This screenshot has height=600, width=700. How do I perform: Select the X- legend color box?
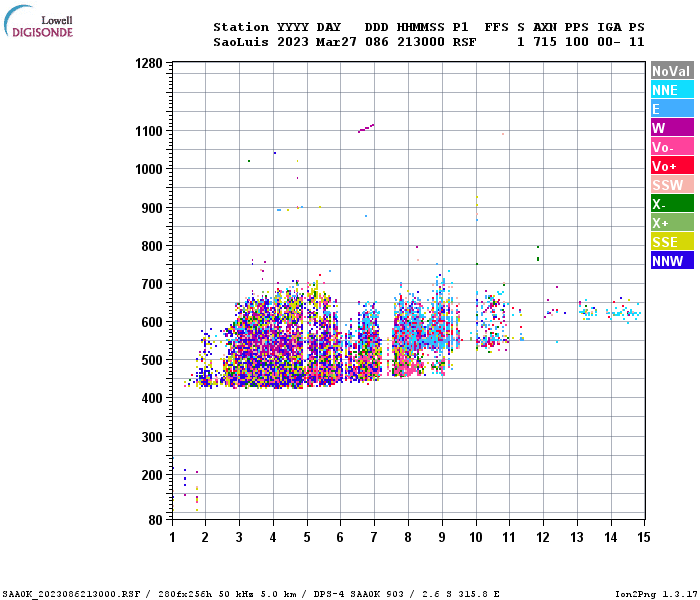pos(672,204)
